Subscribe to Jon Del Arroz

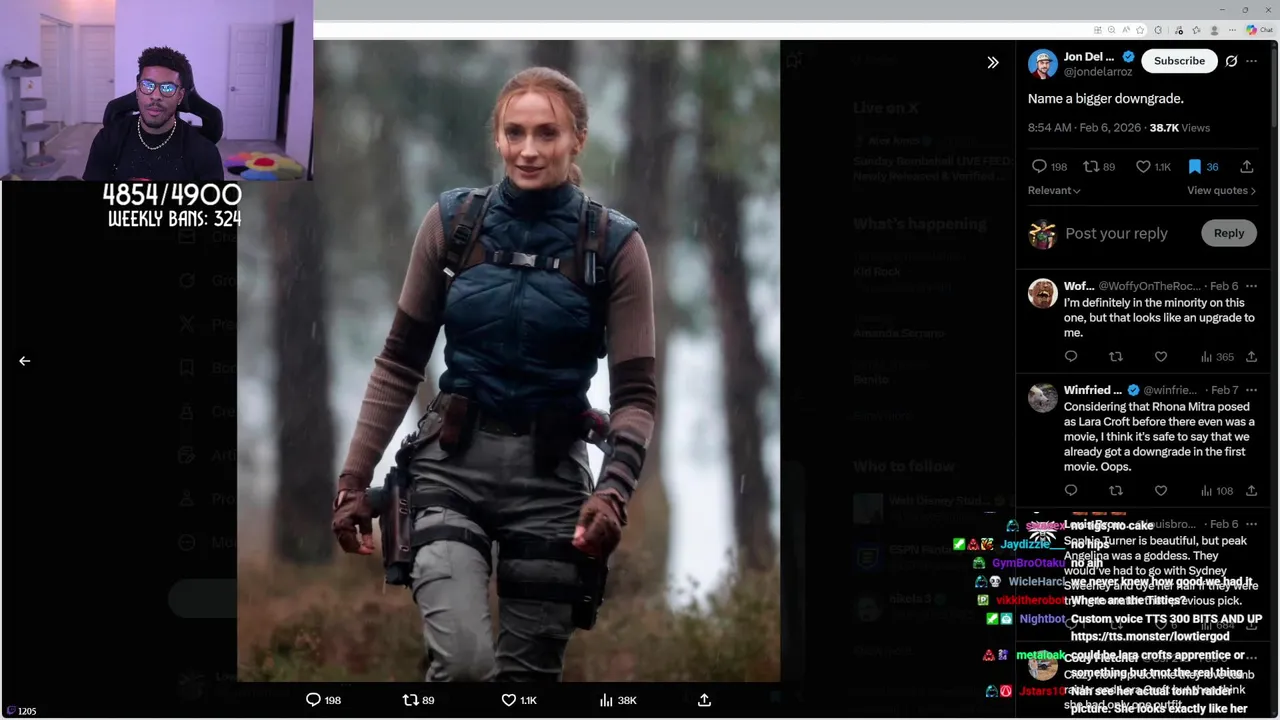[x=1179, y=61]
